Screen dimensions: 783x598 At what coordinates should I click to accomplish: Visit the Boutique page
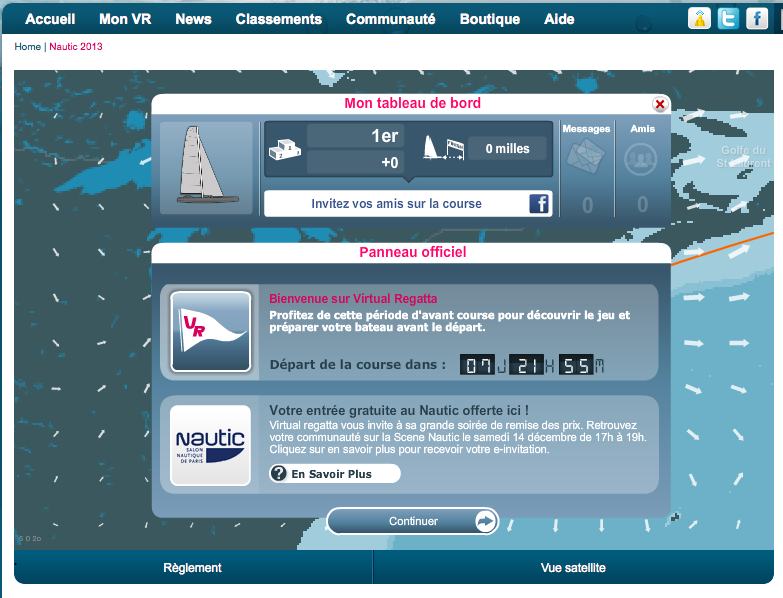[490, 19]
